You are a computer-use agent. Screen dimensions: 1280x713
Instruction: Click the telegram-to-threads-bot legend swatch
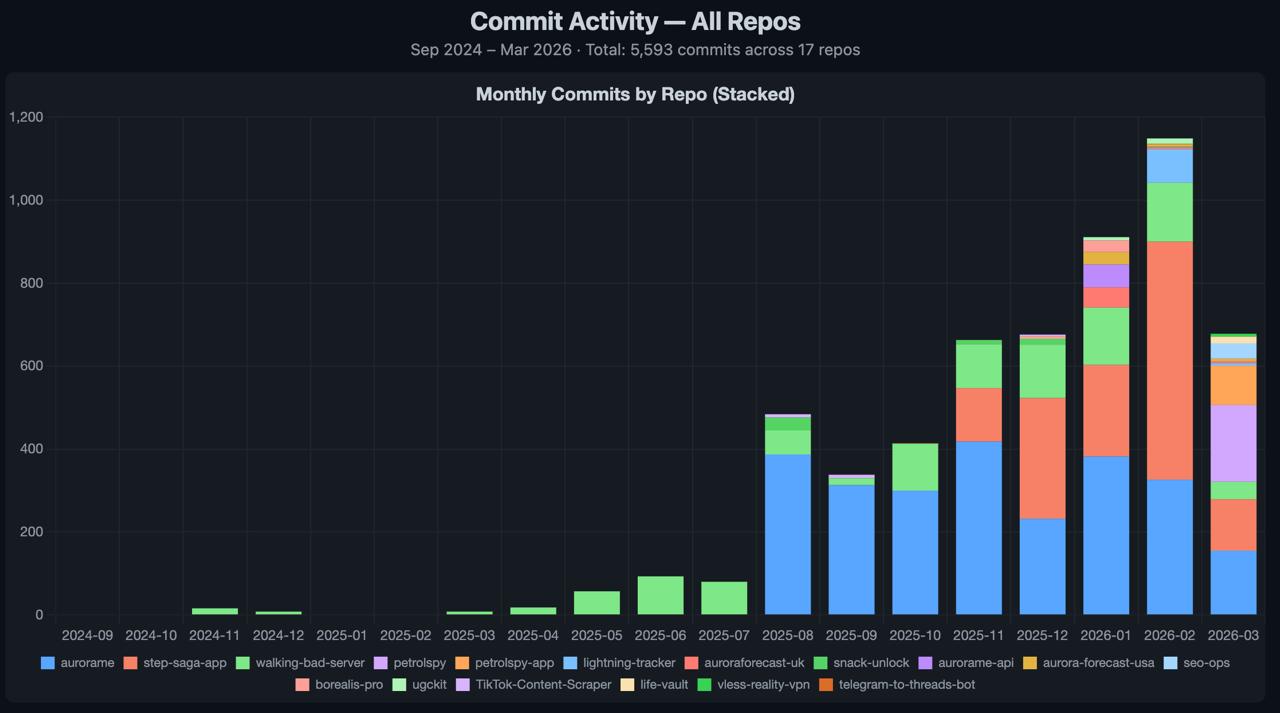click(x=826, y=685)
